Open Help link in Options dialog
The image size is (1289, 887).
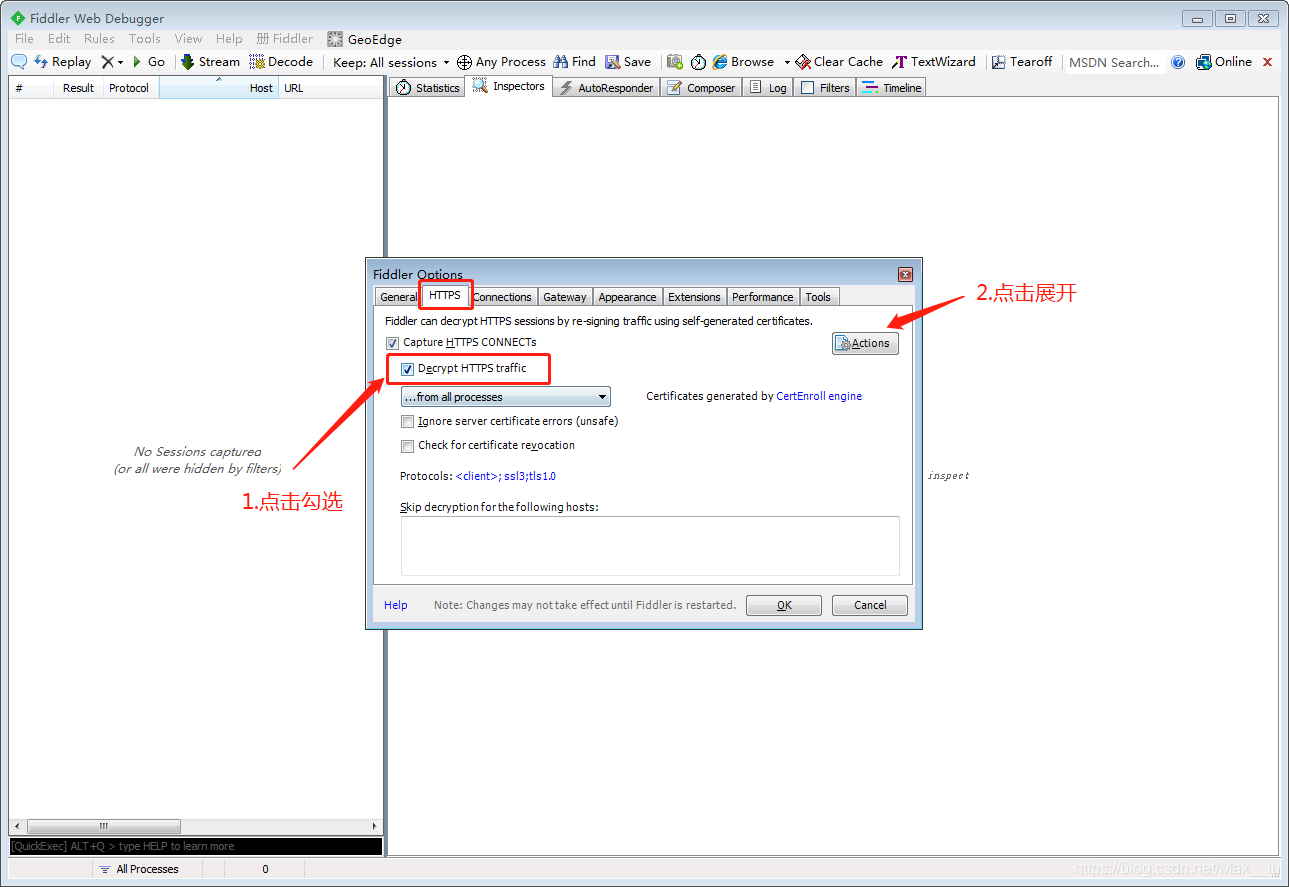[x=396, y=605]
